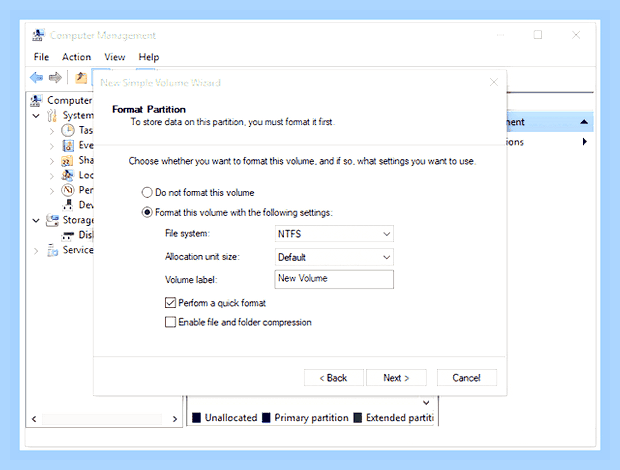Collapse the System Tools tree node

coord(36,116)
